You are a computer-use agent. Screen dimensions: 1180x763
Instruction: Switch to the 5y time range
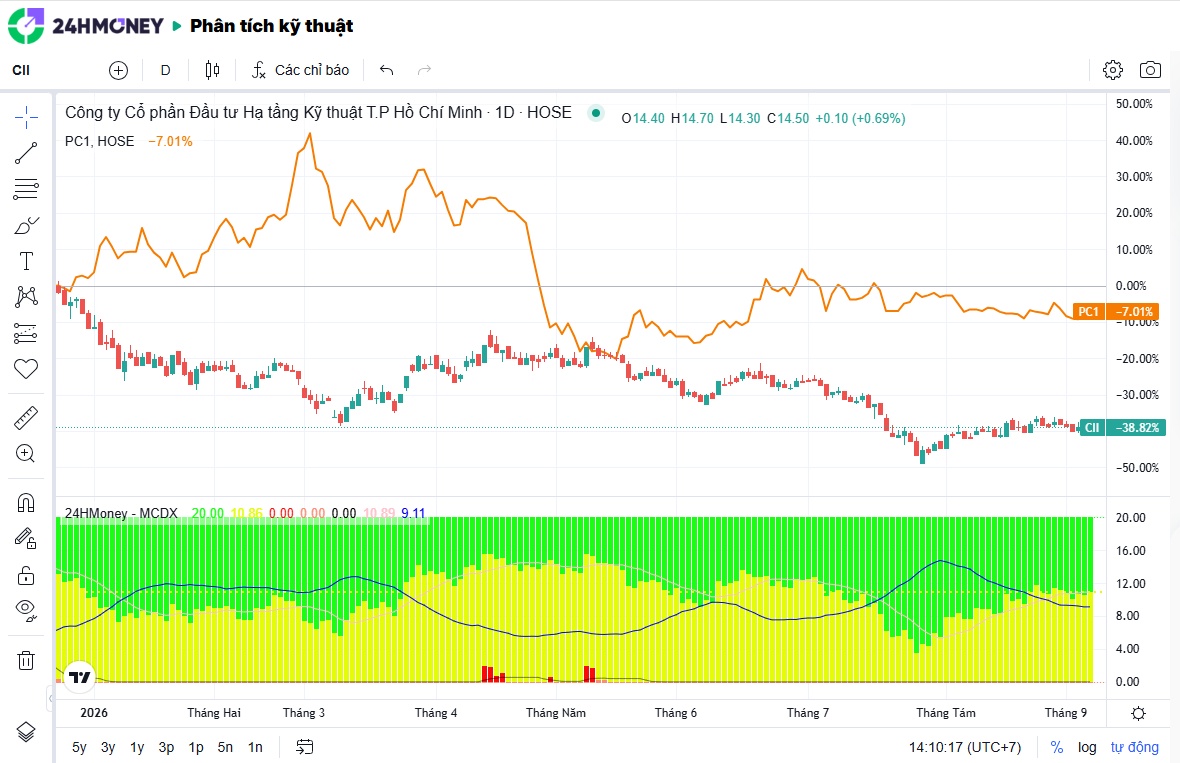click(x=79, y=747)
